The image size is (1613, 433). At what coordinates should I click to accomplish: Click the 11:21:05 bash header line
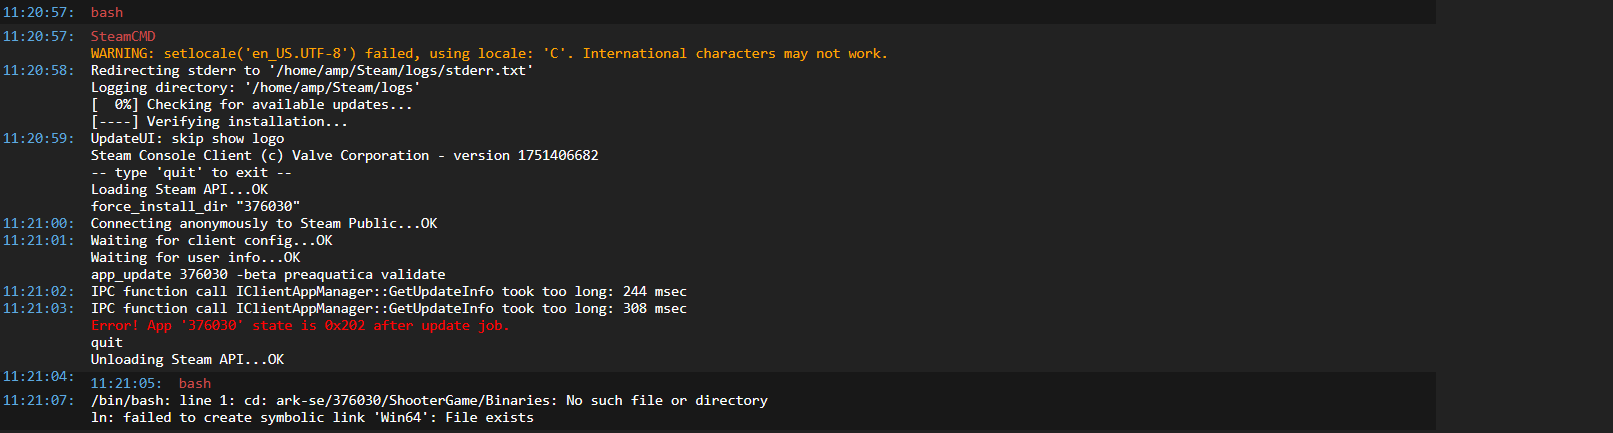click(x=151, y=383)
